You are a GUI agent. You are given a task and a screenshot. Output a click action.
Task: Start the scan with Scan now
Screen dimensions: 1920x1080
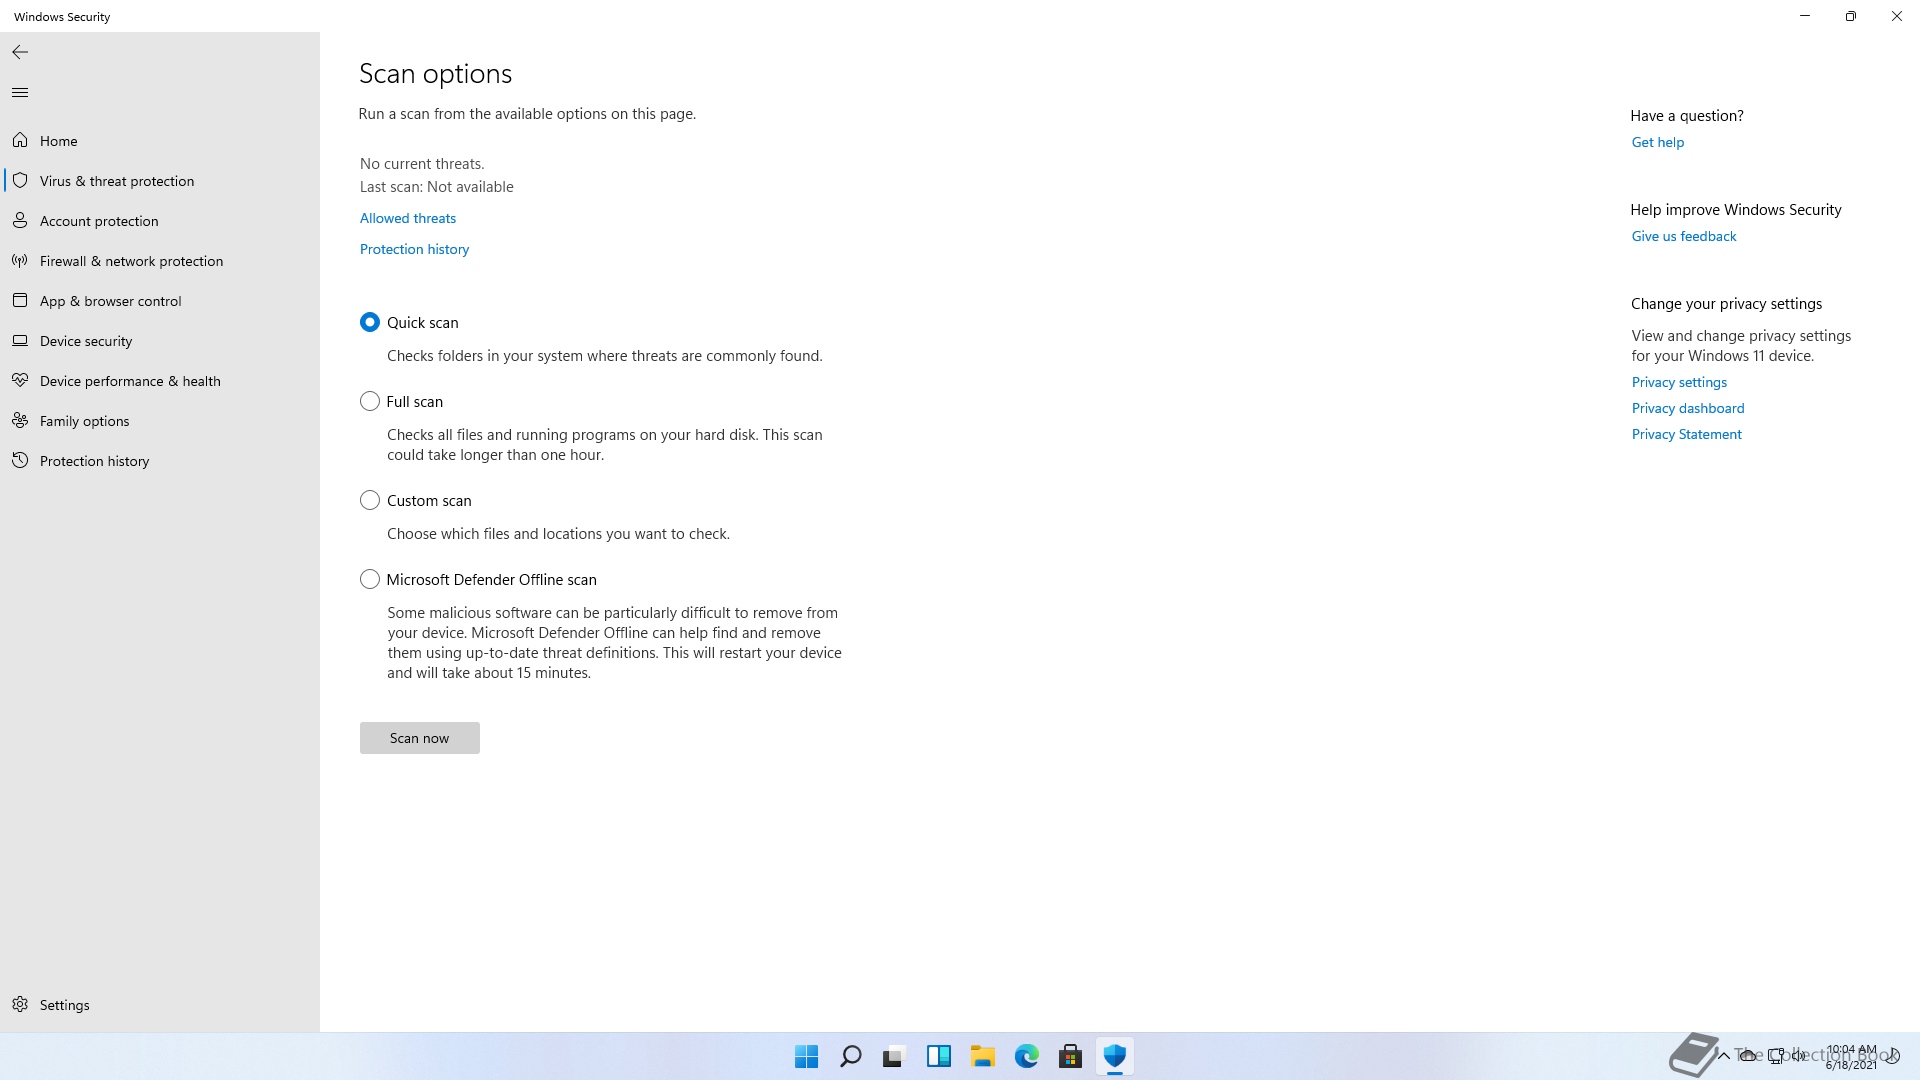(x=420, y=738)
